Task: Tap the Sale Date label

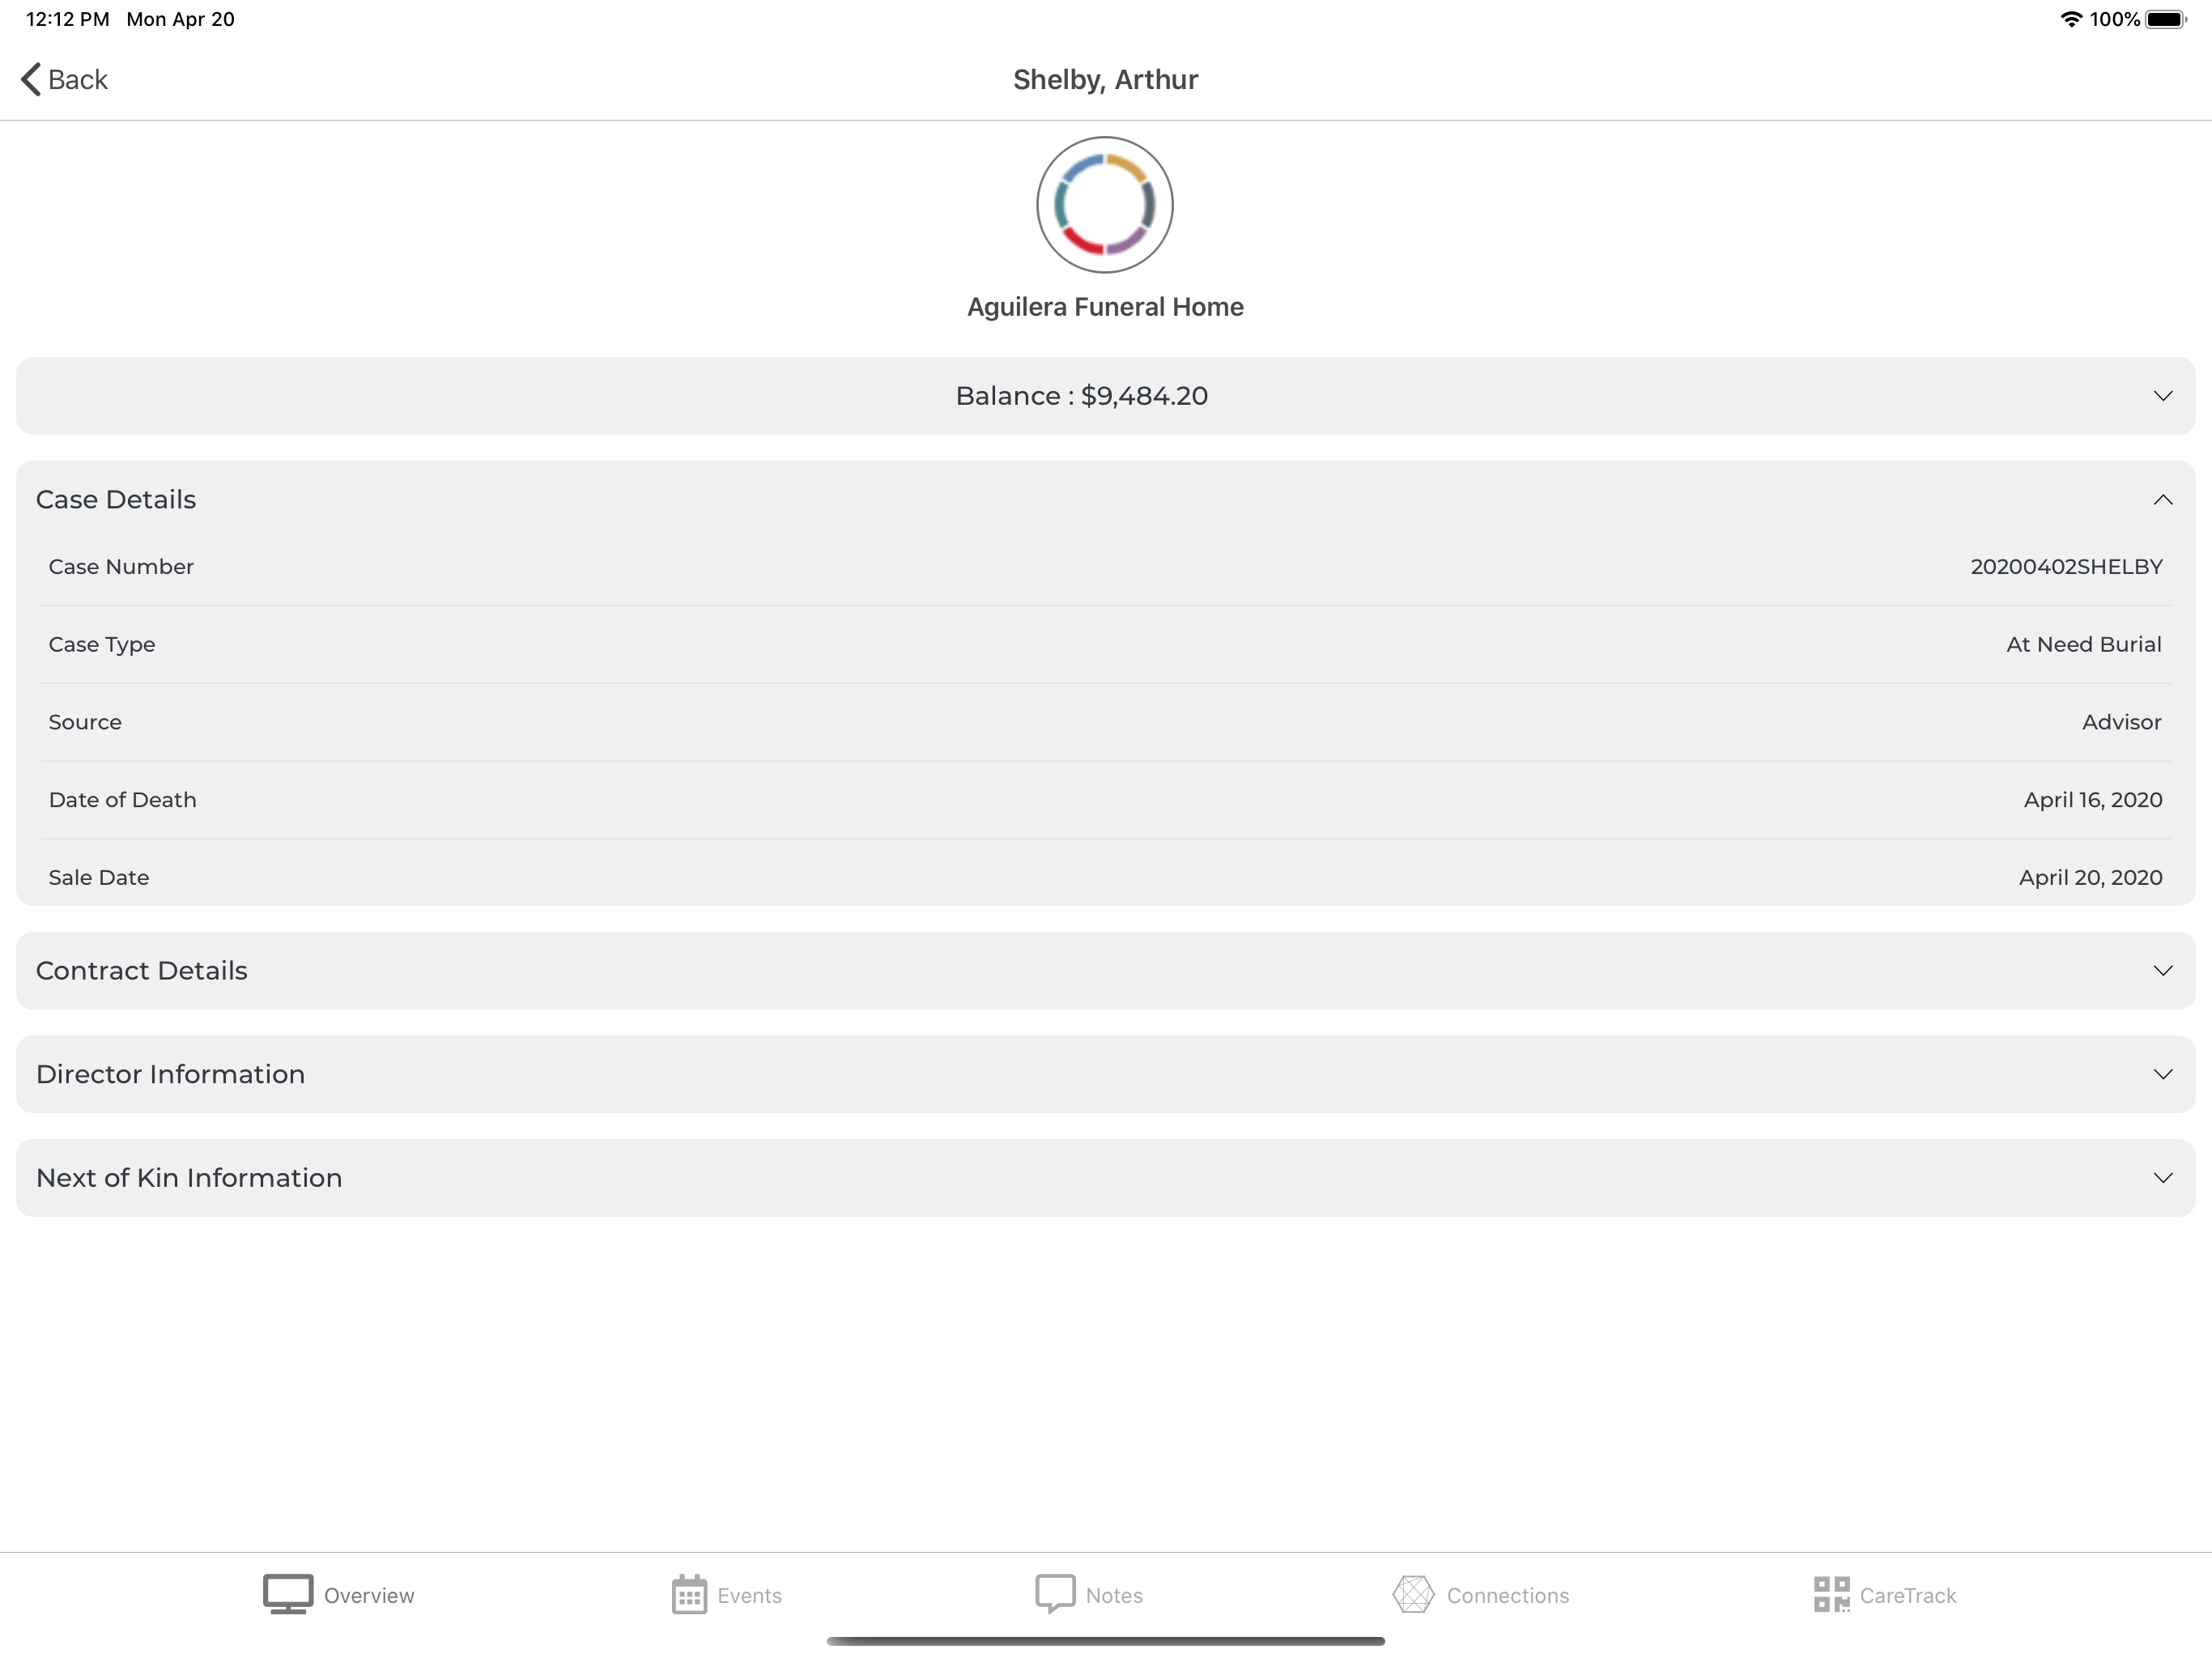Action: coord(99,877)
